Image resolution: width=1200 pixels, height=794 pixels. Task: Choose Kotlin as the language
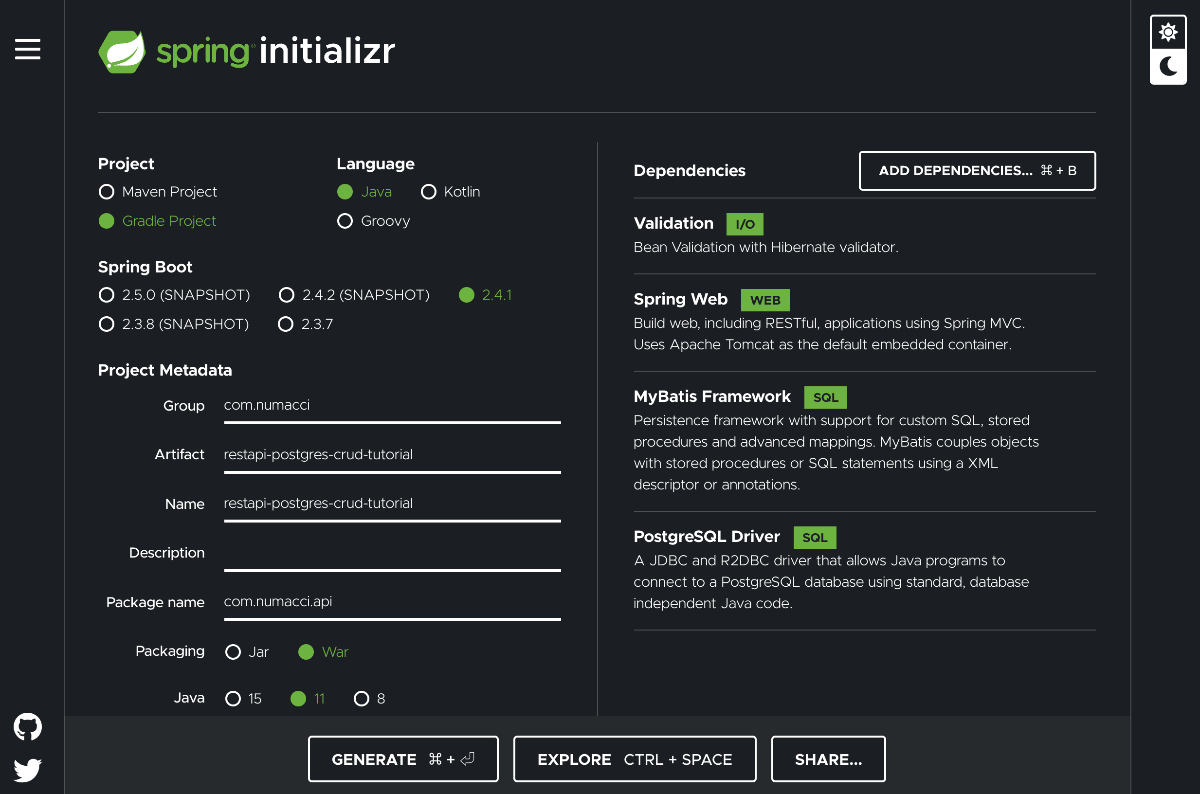pyautogui.click(x=450, y=192)
